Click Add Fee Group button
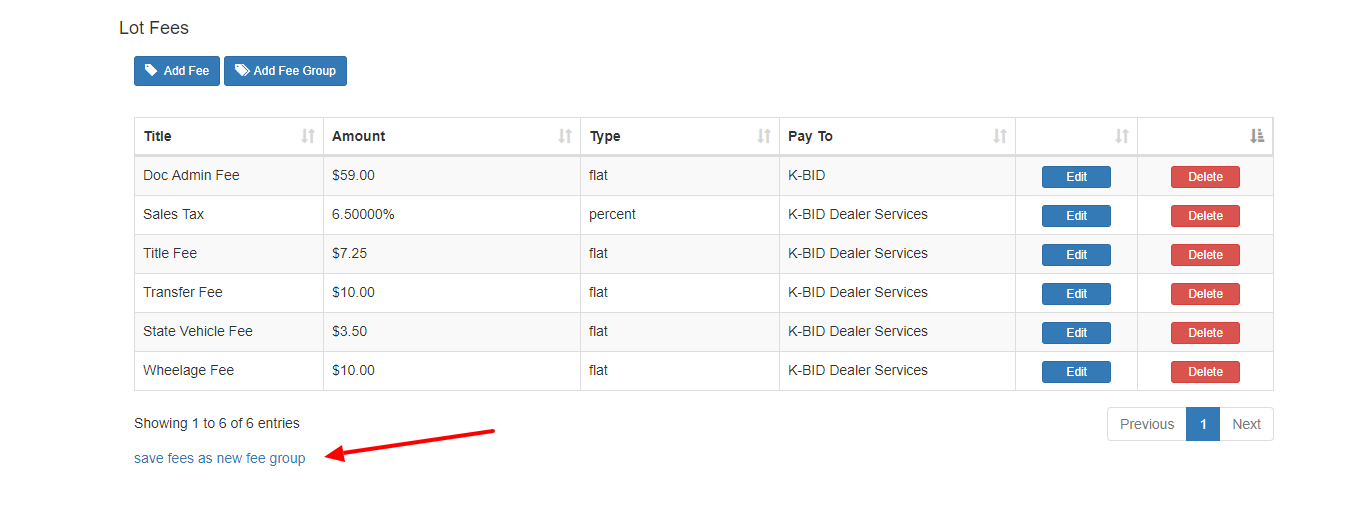 click(x=286, y=71)
